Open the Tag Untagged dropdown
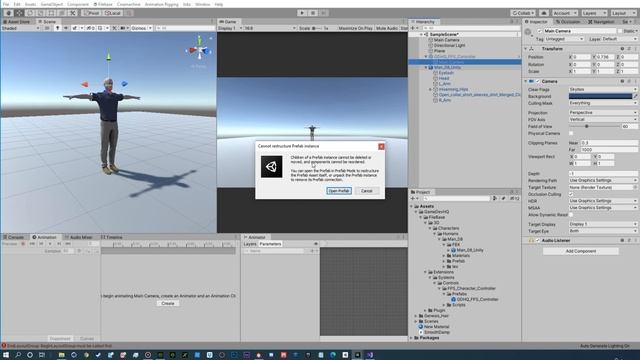Screen dimensions: 640x360 click(564, 39)
